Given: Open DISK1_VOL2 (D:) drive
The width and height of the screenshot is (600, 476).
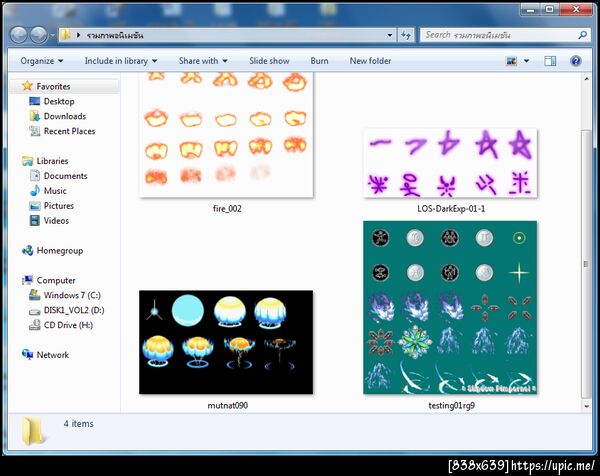Looking at the screenshot, I should (x=74, y=310).
